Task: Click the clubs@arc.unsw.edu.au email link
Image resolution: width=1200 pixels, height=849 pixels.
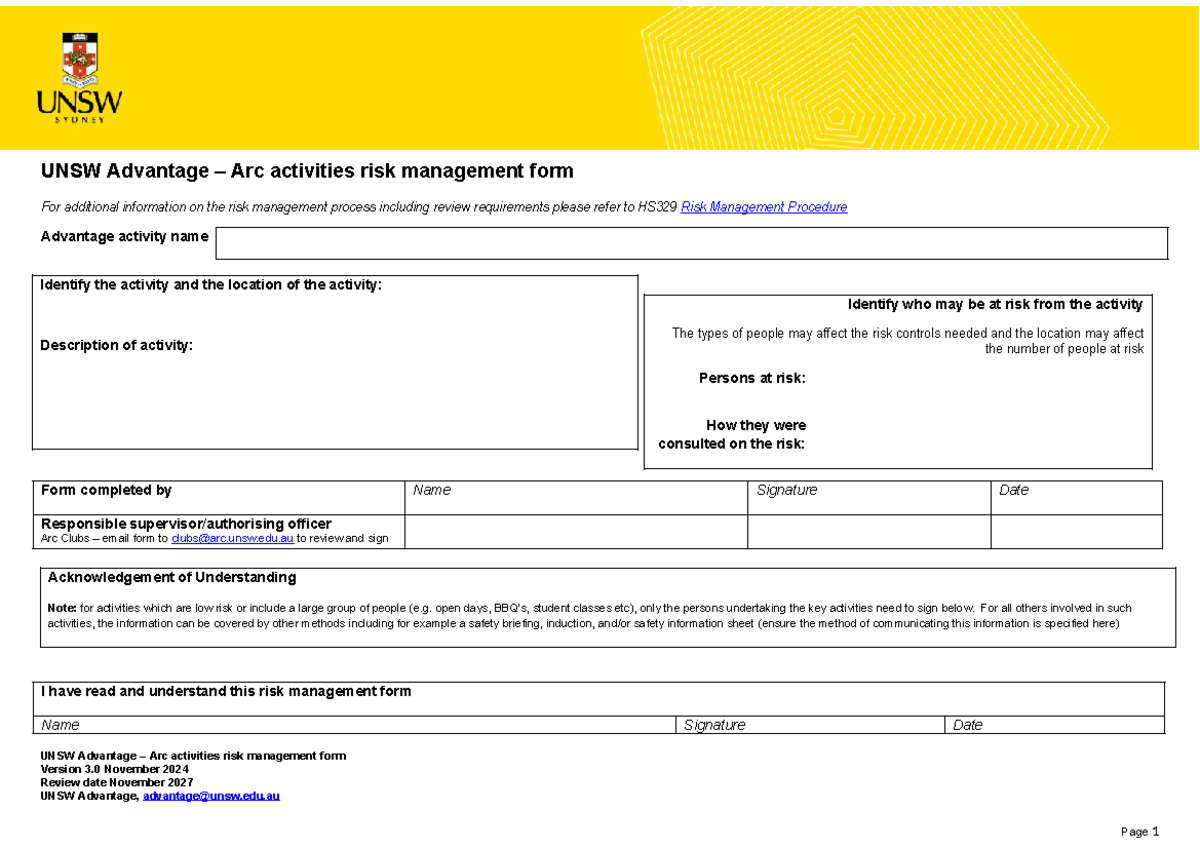Action: coord(232,538)
